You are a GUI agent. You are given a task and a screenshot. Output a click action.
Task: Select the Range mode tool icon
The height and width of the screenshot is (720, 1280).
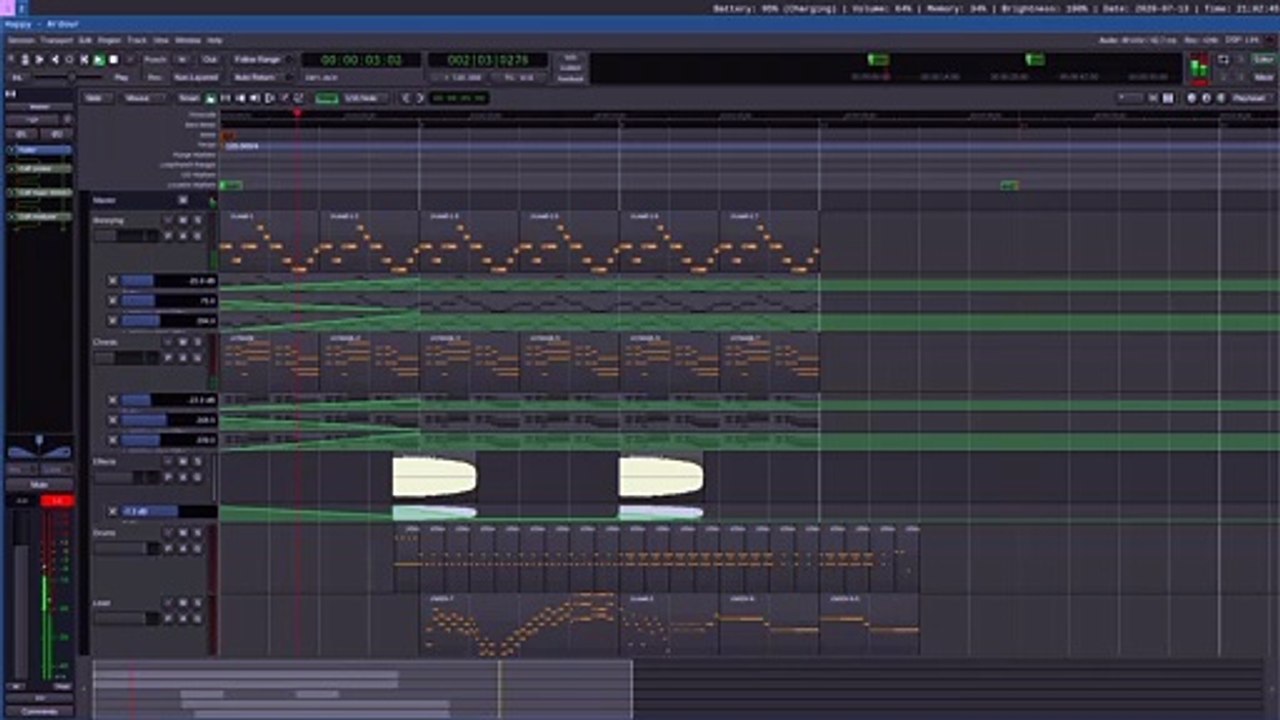point(226,98)
